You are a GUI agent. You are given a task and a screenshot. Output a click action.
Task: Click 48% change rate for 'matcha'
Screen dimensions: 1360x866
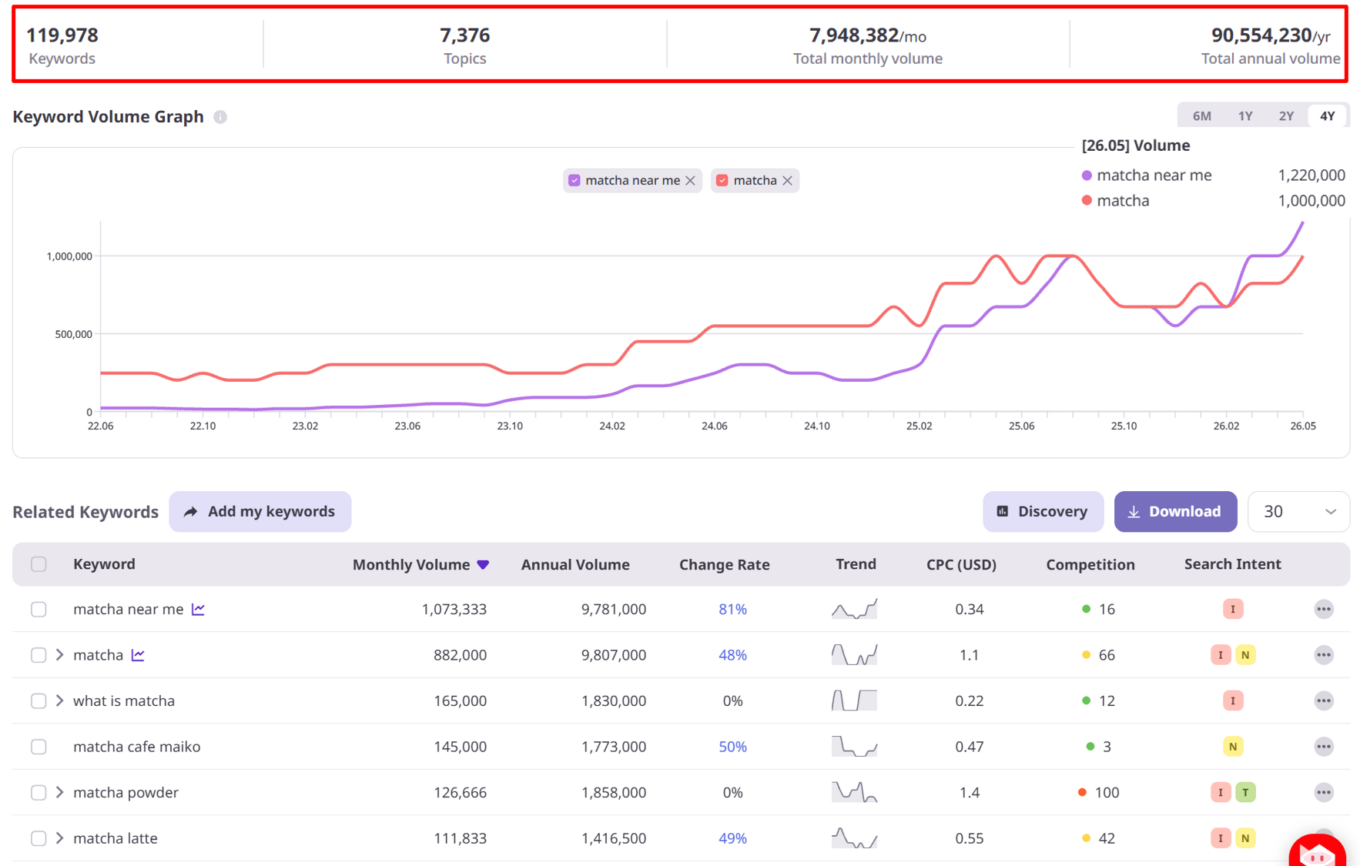point(733,655)
